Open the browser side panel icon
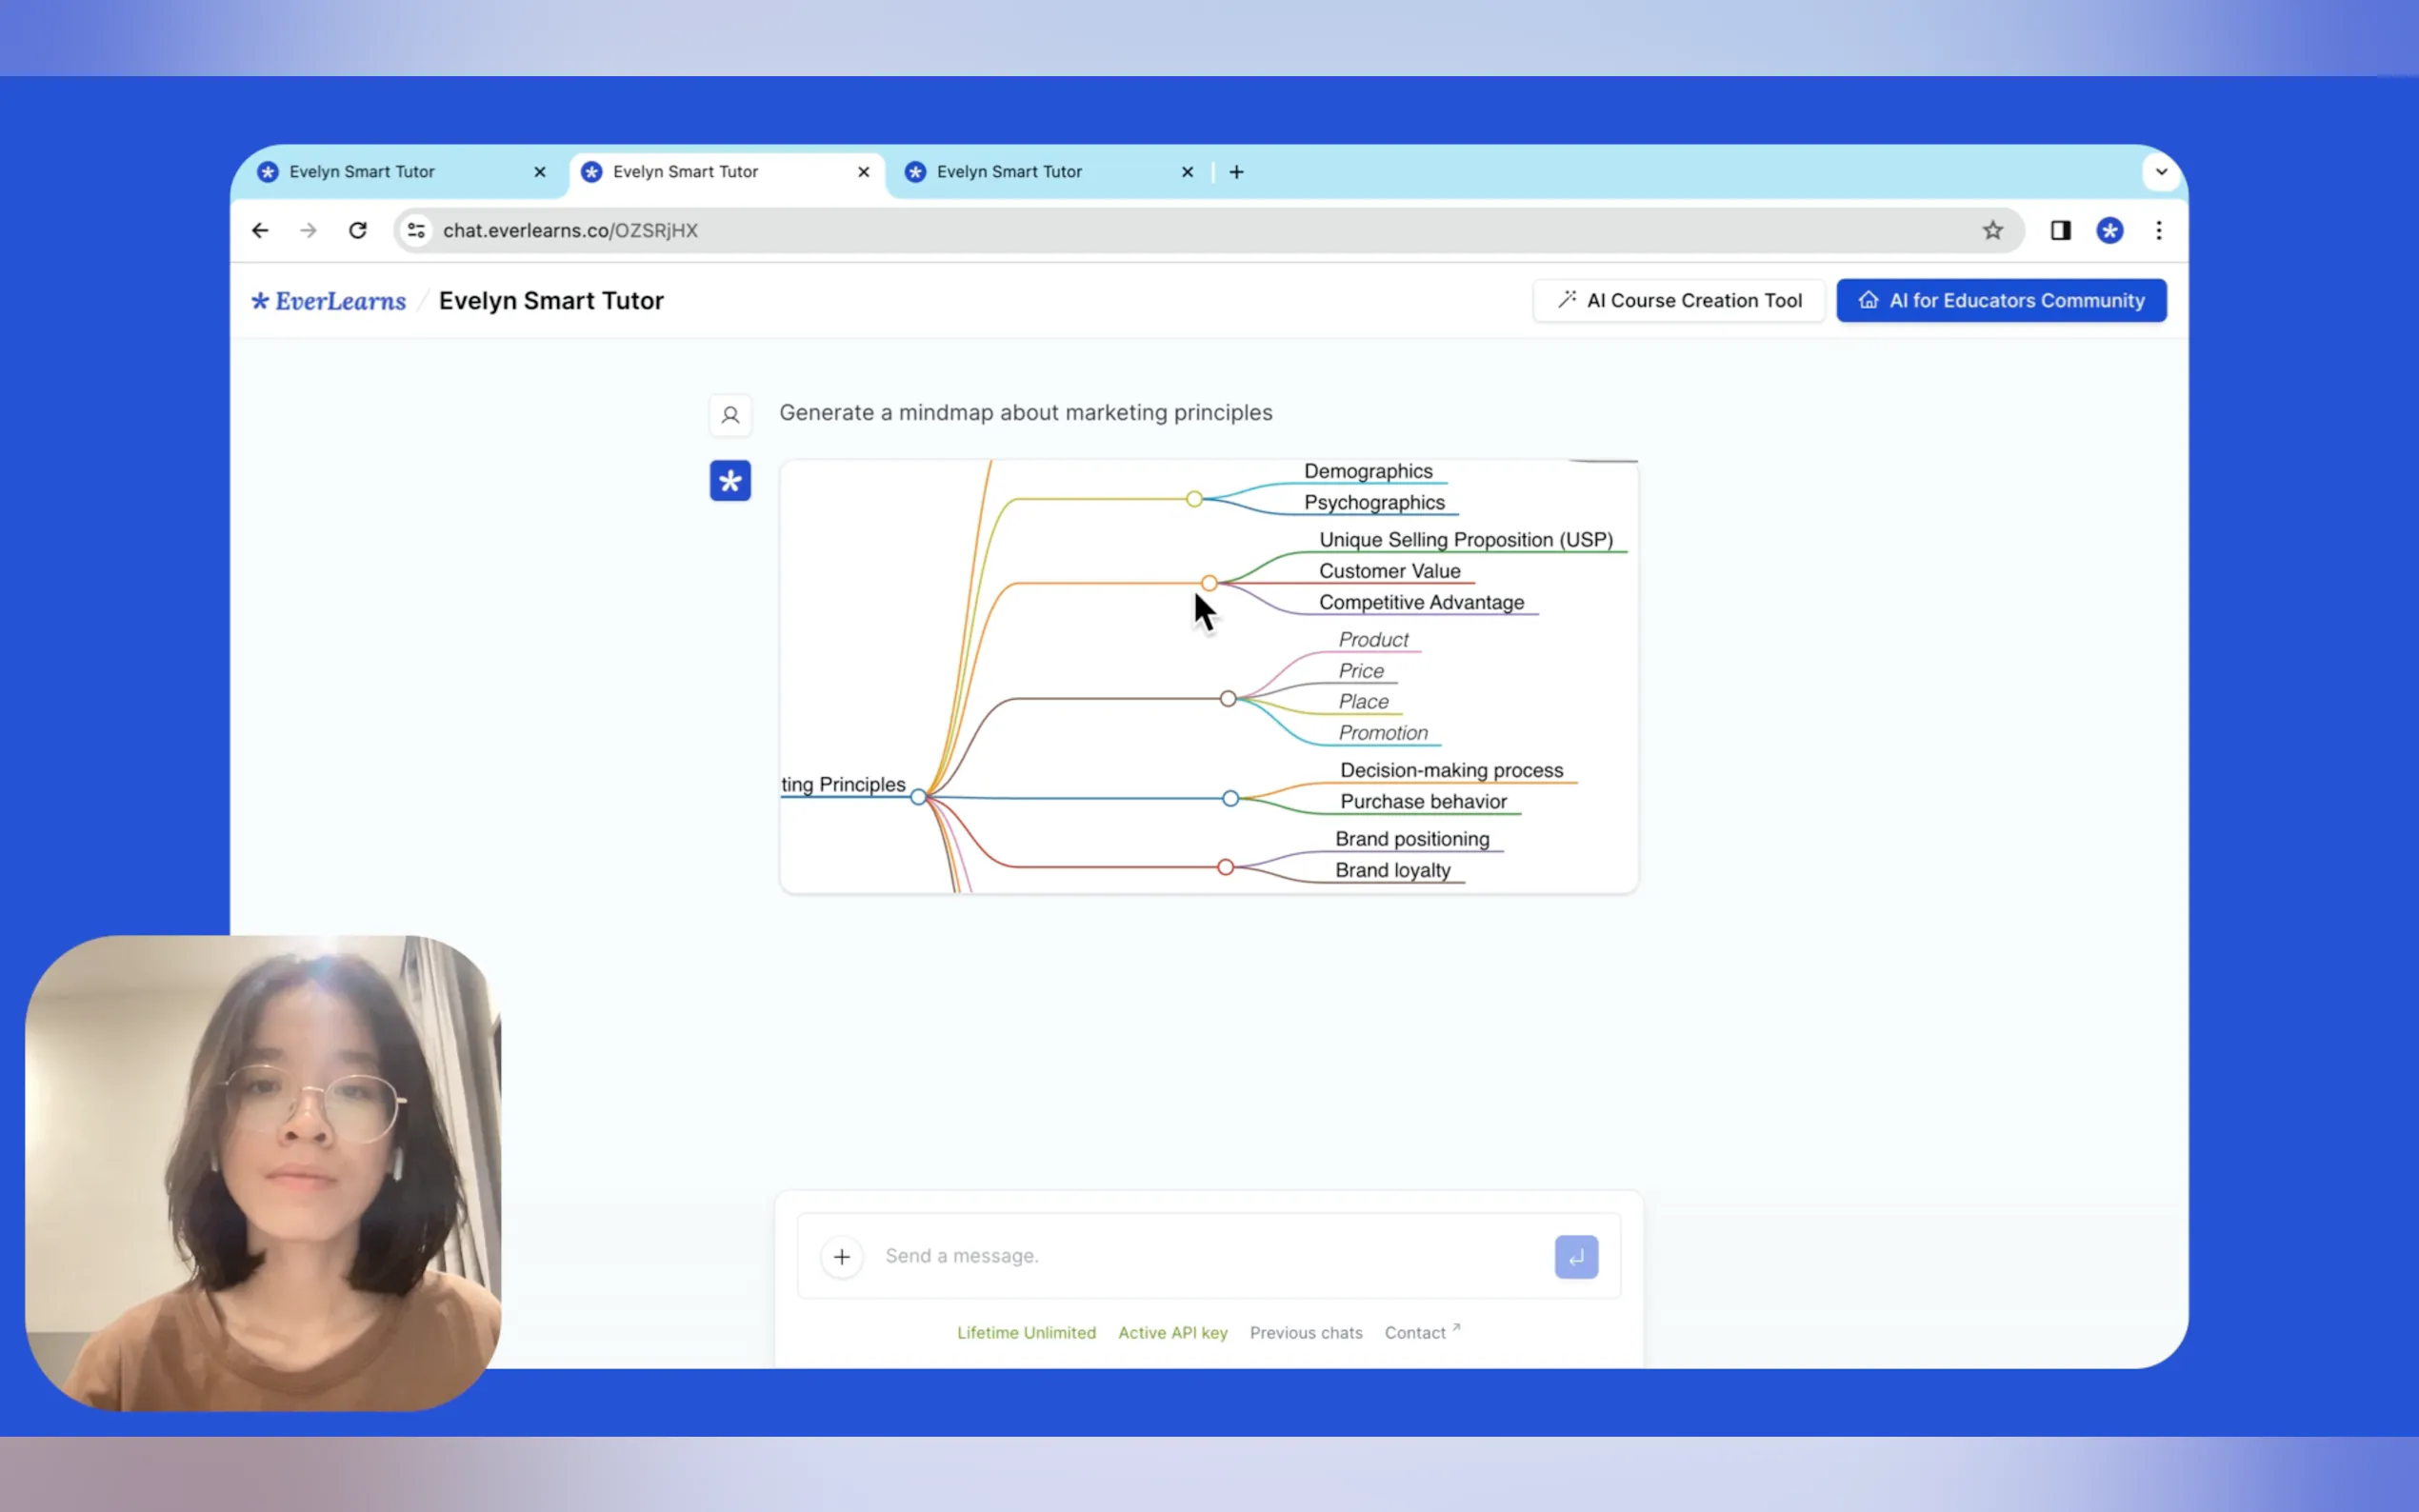 (2060, 230)
